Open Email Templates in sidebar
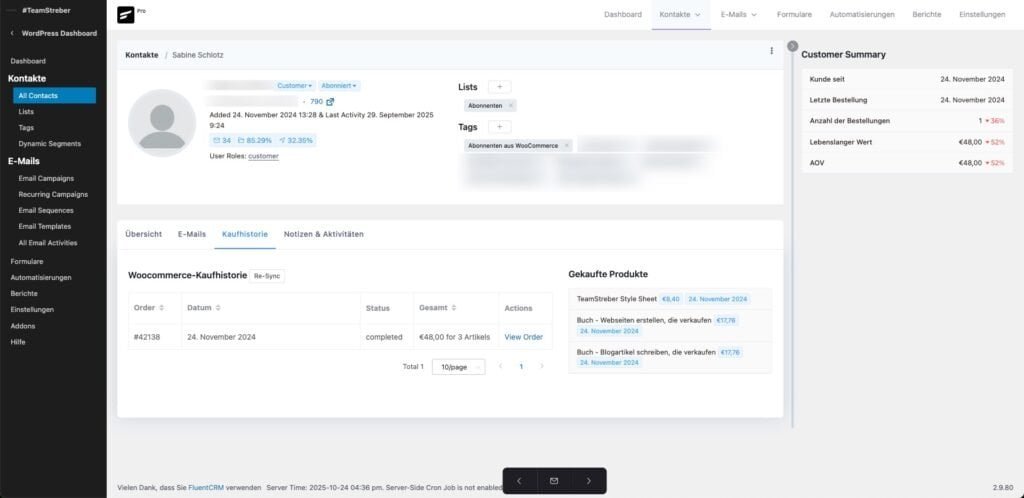Image resolution: width=1024 pixels, height=498 pixels. (x=44, y=226)
